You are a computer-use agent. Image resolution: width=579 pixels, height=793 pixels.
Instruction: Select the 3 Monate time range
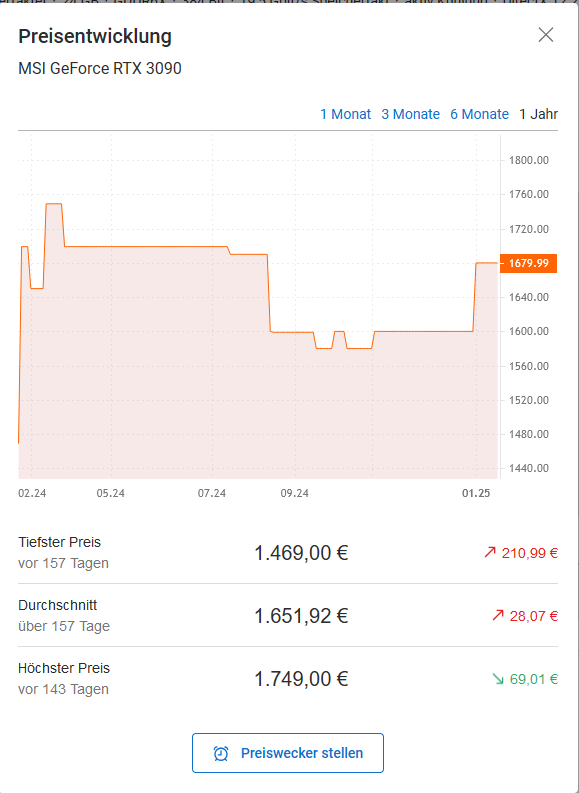[410, 114]
